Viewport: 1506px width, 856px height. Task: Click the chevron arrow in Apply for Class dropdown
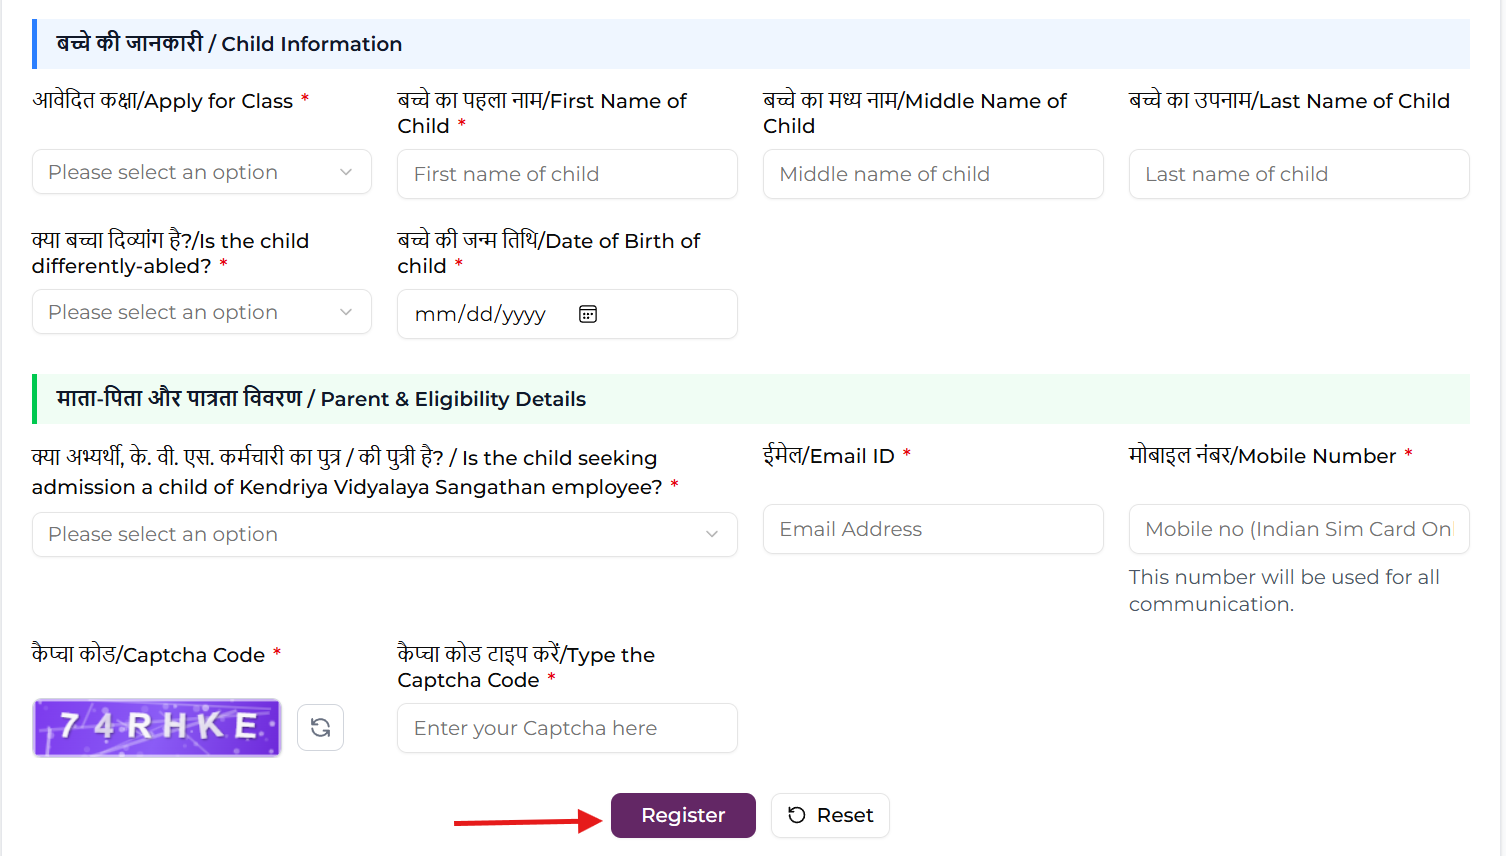coord(346,172)
